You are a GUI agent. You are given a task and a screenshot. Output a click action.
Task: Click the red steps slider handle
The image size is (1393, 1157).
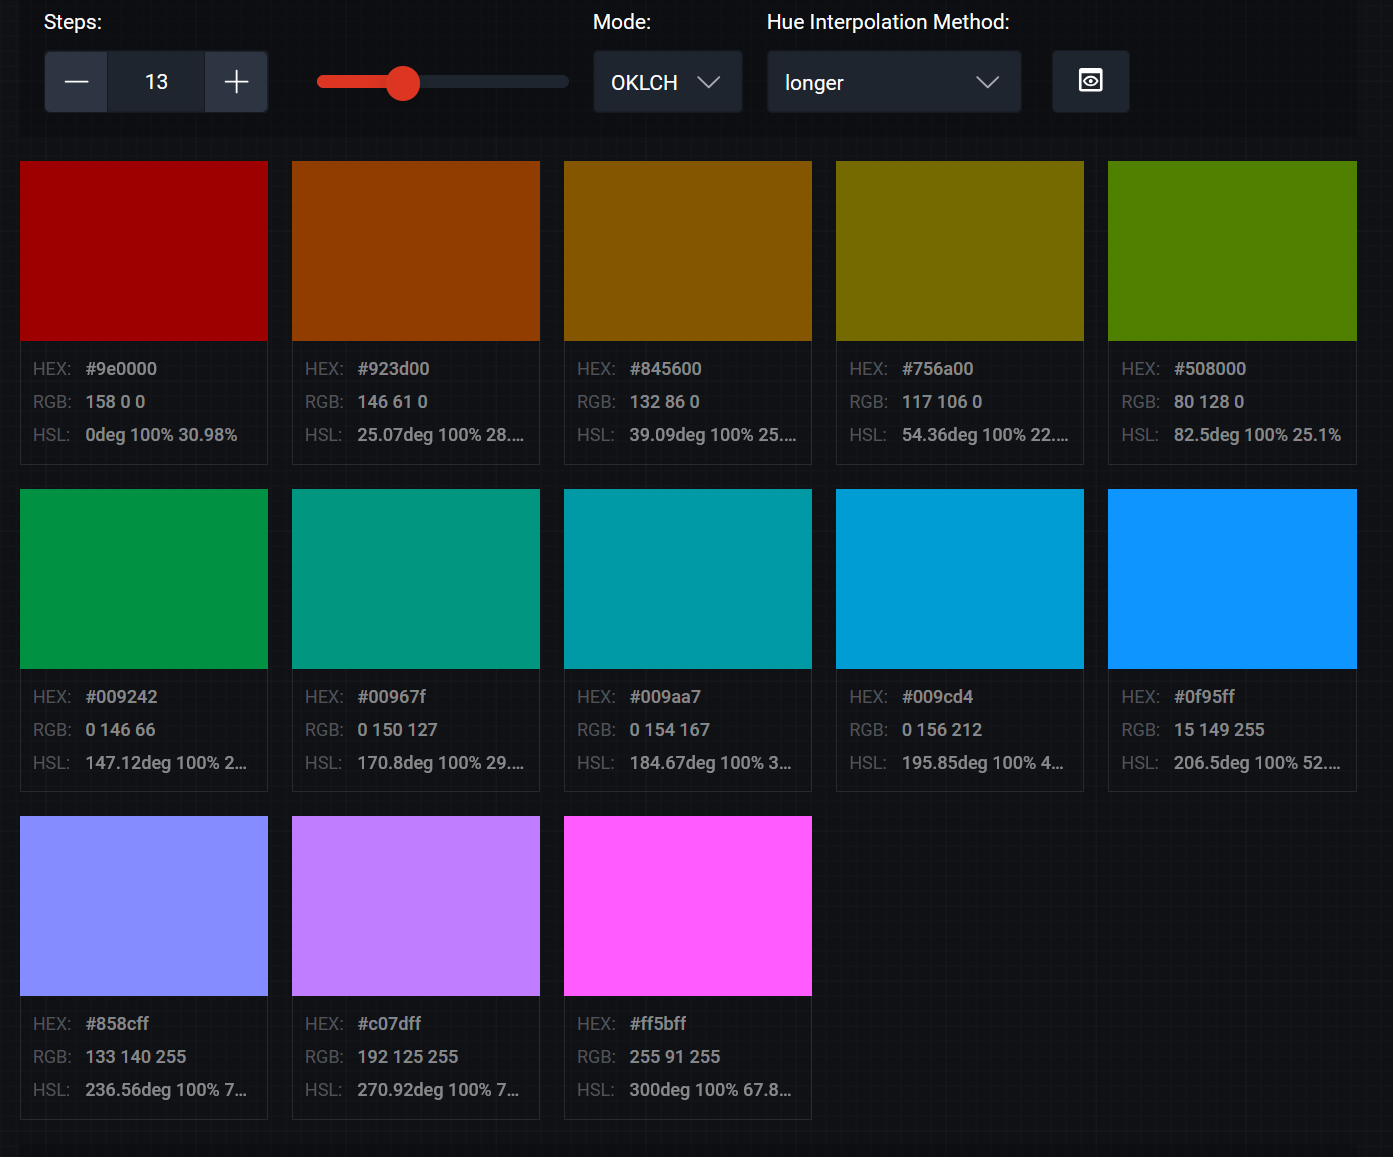point(403,83)
